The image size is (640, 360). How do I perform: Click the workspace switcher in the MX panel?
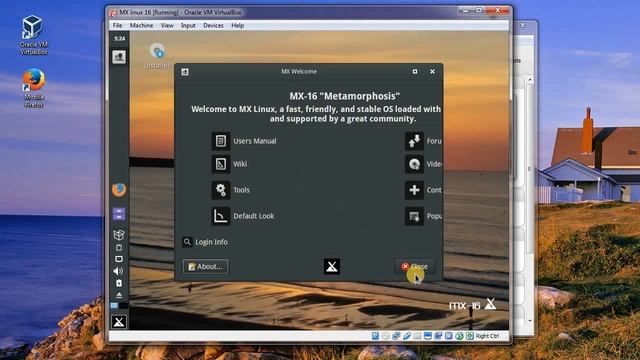(x=119, y=305)
